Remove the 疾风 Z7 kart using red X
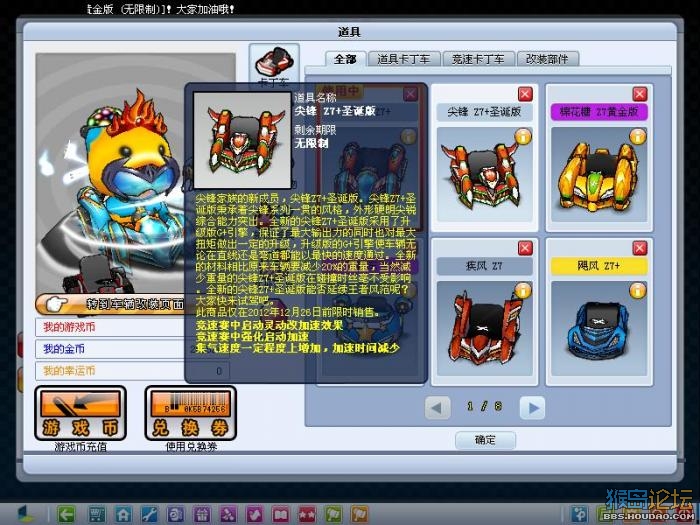Image resolution: width=700 pixels, height=525 pixels. (525, 248)
